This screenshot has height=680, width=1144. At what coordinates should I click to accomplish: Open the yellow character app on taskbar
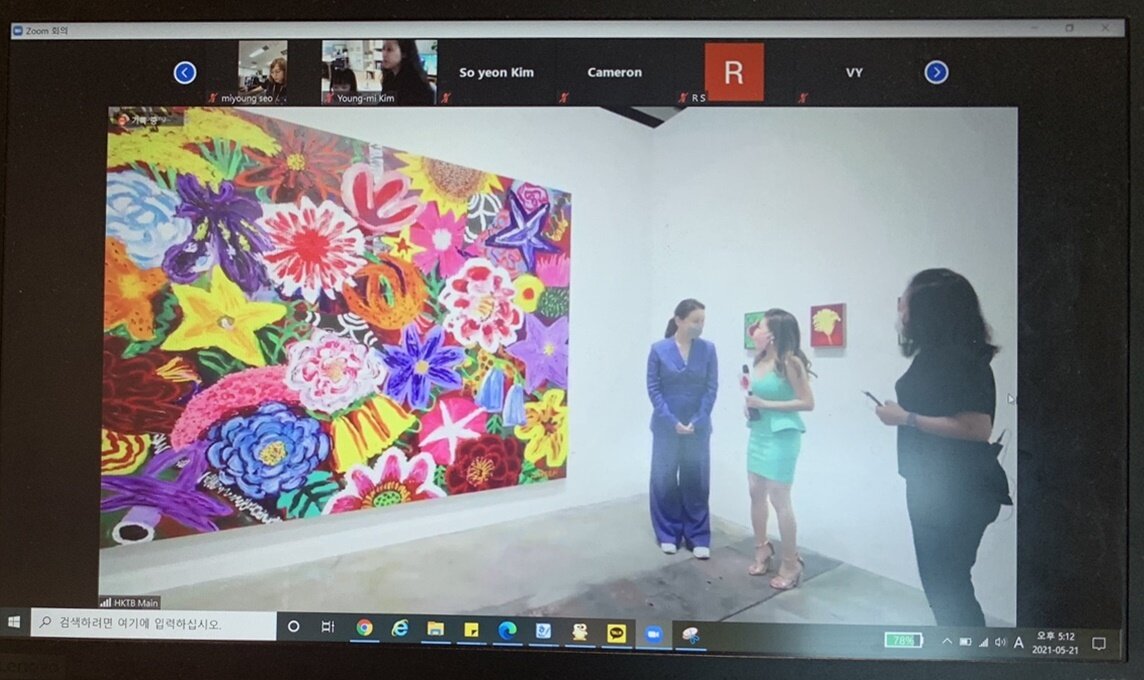tap(579, 632)
